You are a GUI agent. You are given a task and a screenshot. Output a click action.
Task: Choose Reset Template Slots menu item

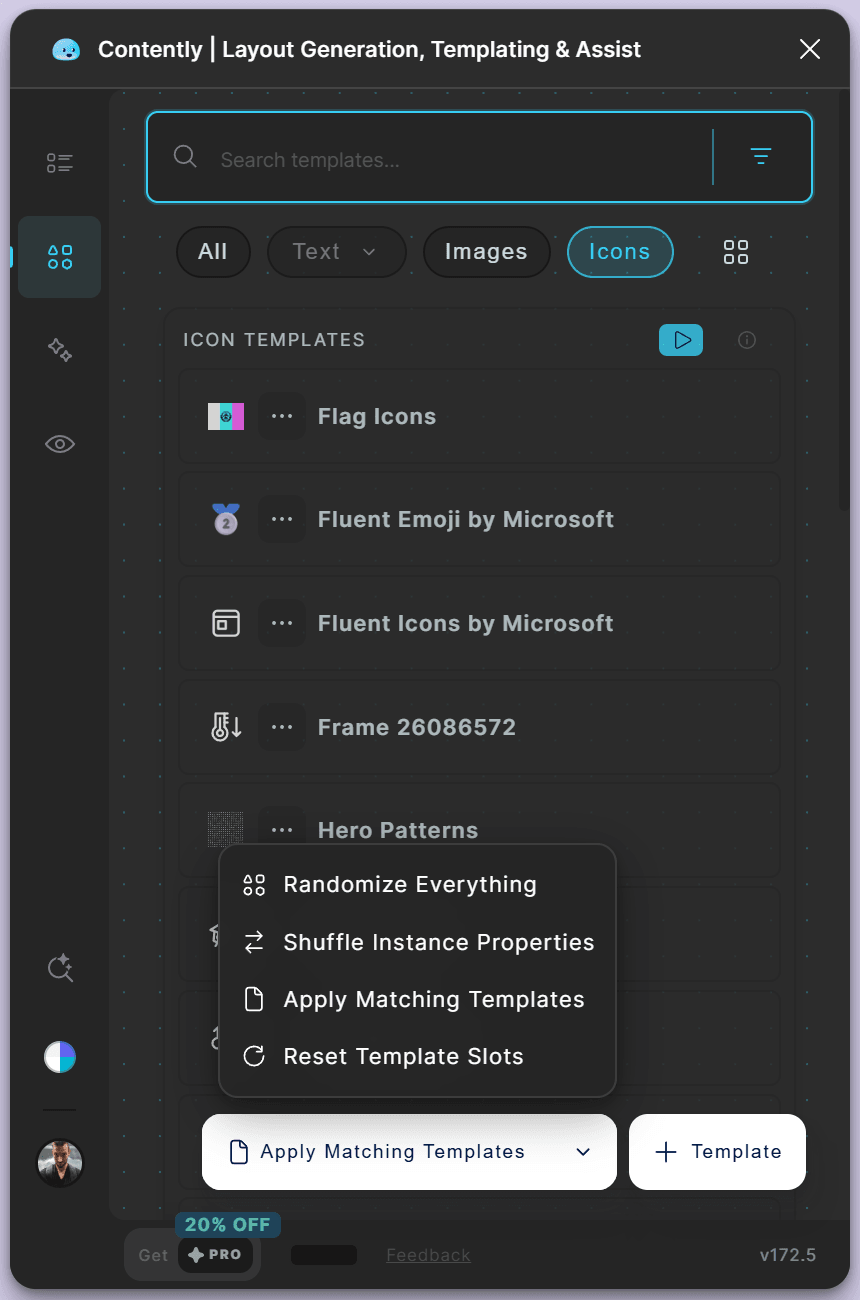point(417,1056)
